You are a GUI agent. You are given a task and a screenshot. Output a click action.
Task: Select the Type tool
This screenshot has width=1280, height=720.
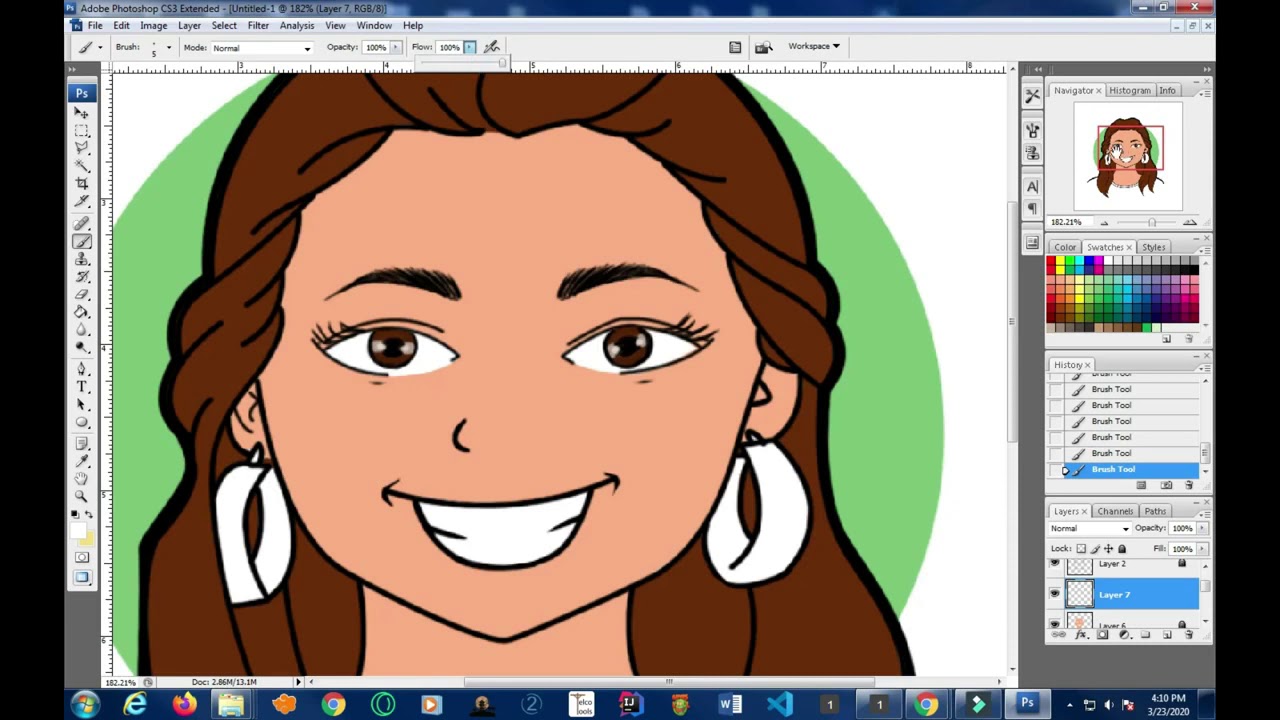[82, 387]
